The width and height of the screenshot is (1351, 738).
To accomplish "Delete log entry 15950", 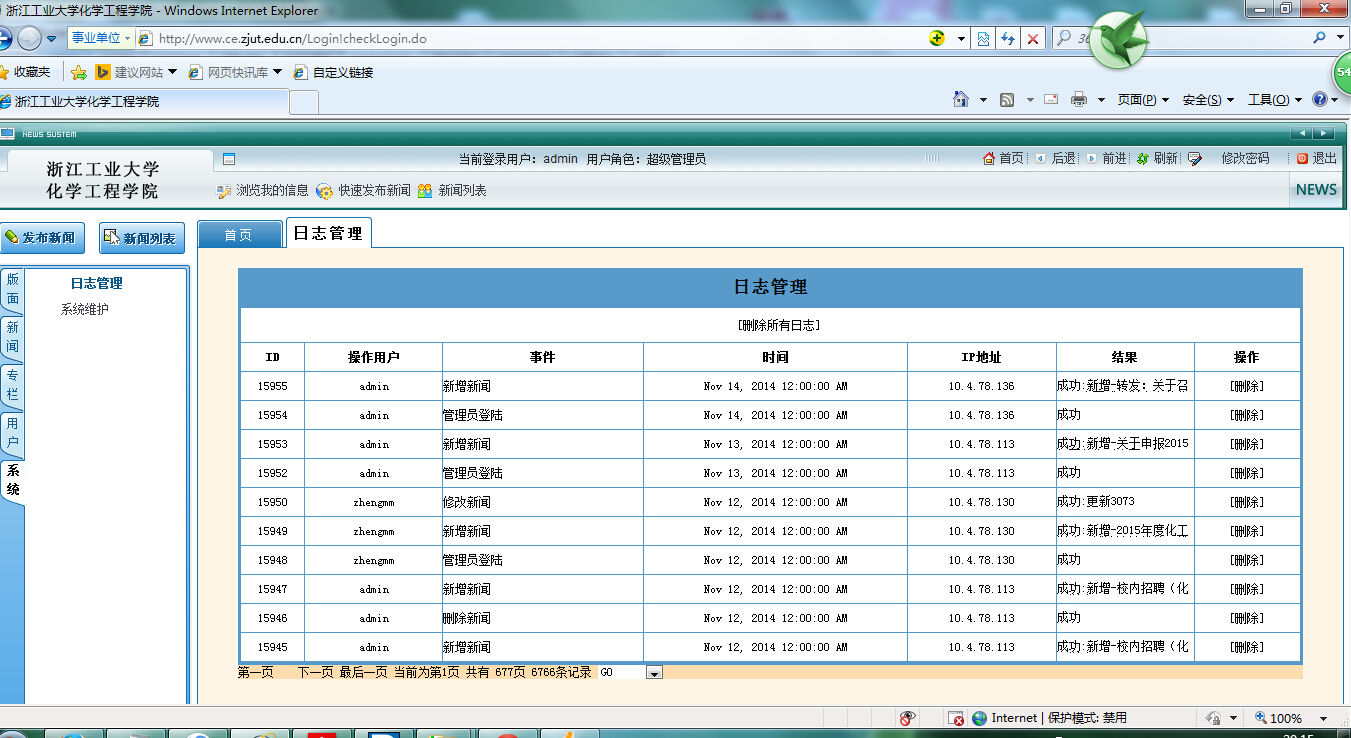I will pyautogui.click(x=1247, y=502).
